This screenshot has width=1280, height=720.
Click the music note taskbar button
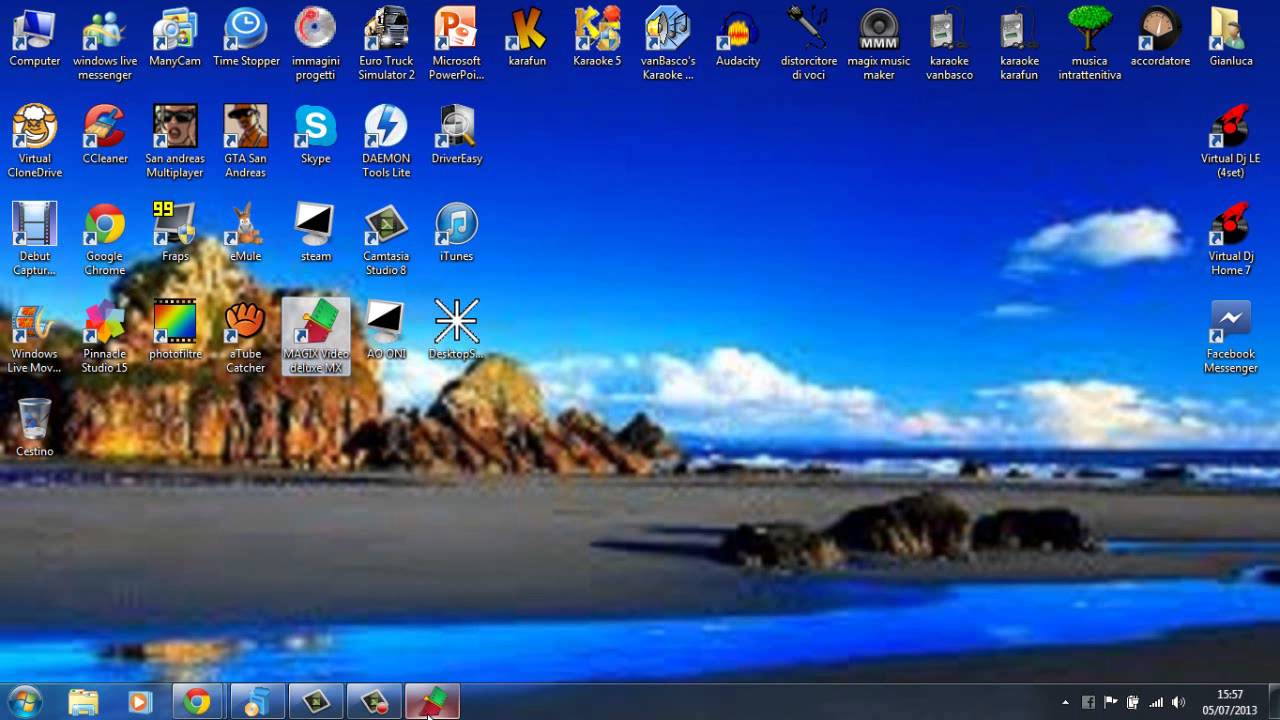point(257,702)
